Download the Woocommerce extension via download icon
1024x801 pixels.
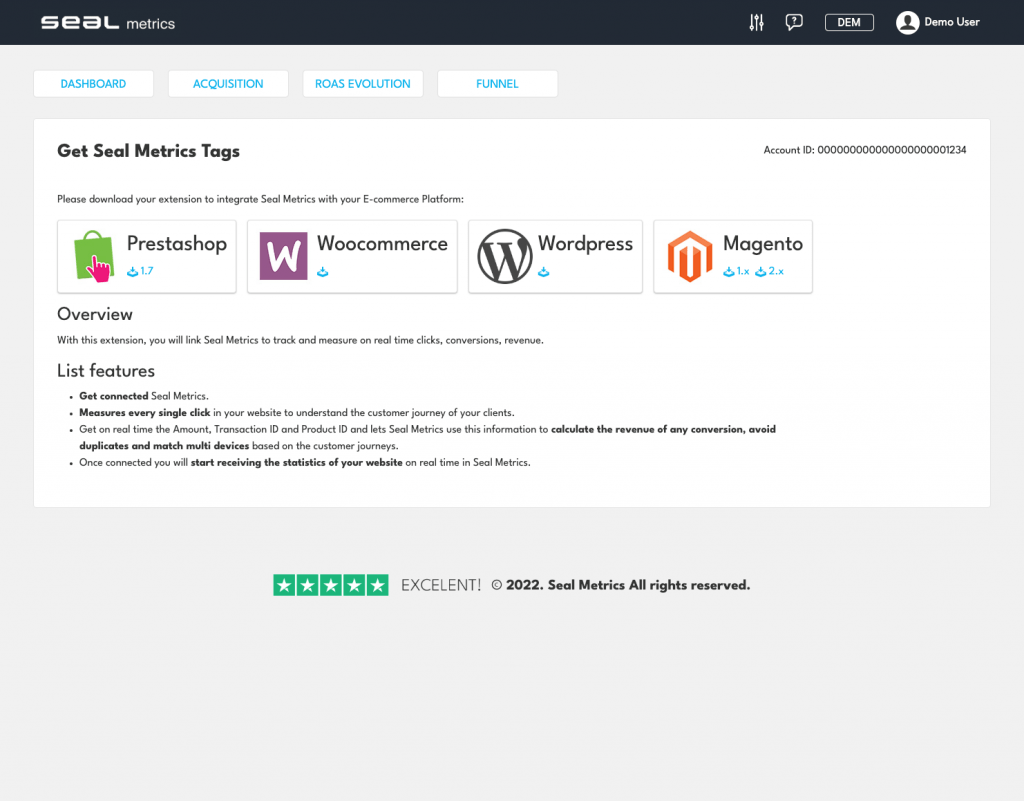coord(323,272)
